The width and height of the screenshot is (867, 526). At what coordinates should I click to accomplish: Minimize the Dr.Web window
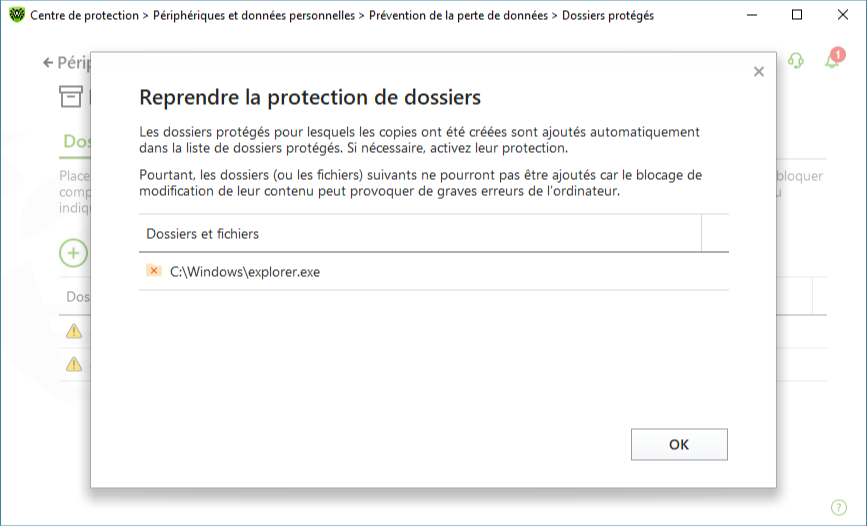(752, 15)
